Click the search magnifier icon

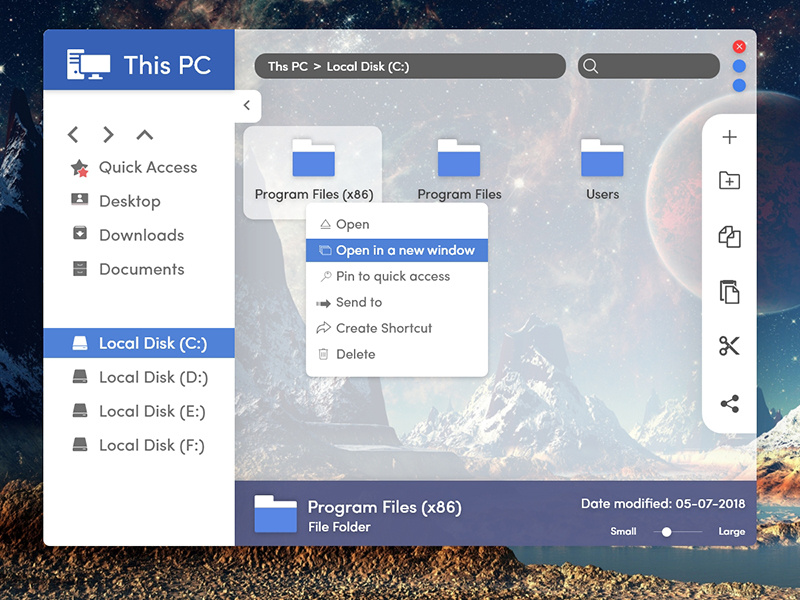click(x=590, y=66)
